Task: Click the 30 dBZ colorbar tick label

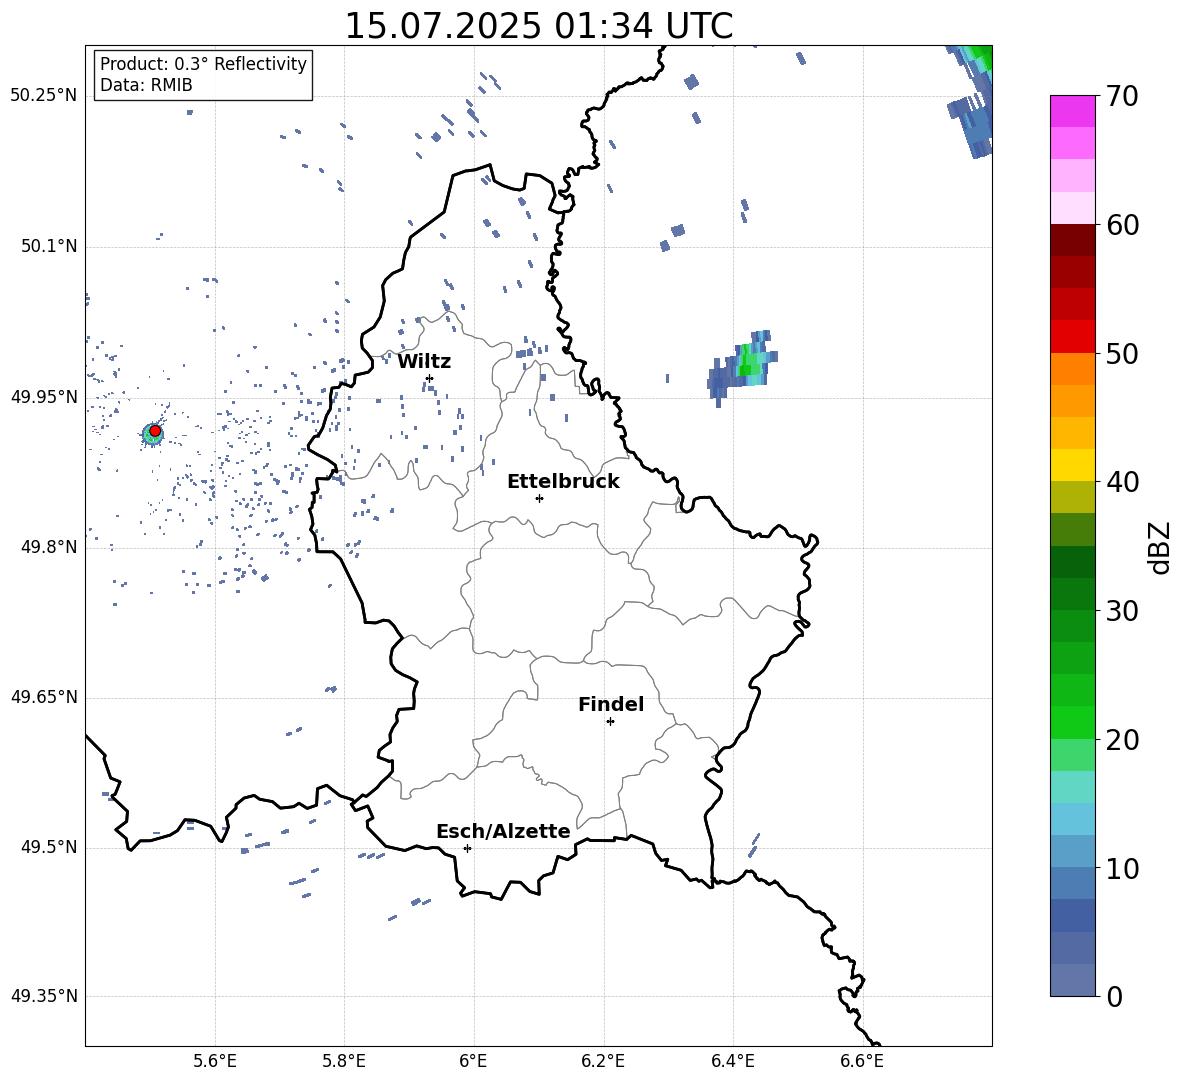Action: click(1122, 611)
